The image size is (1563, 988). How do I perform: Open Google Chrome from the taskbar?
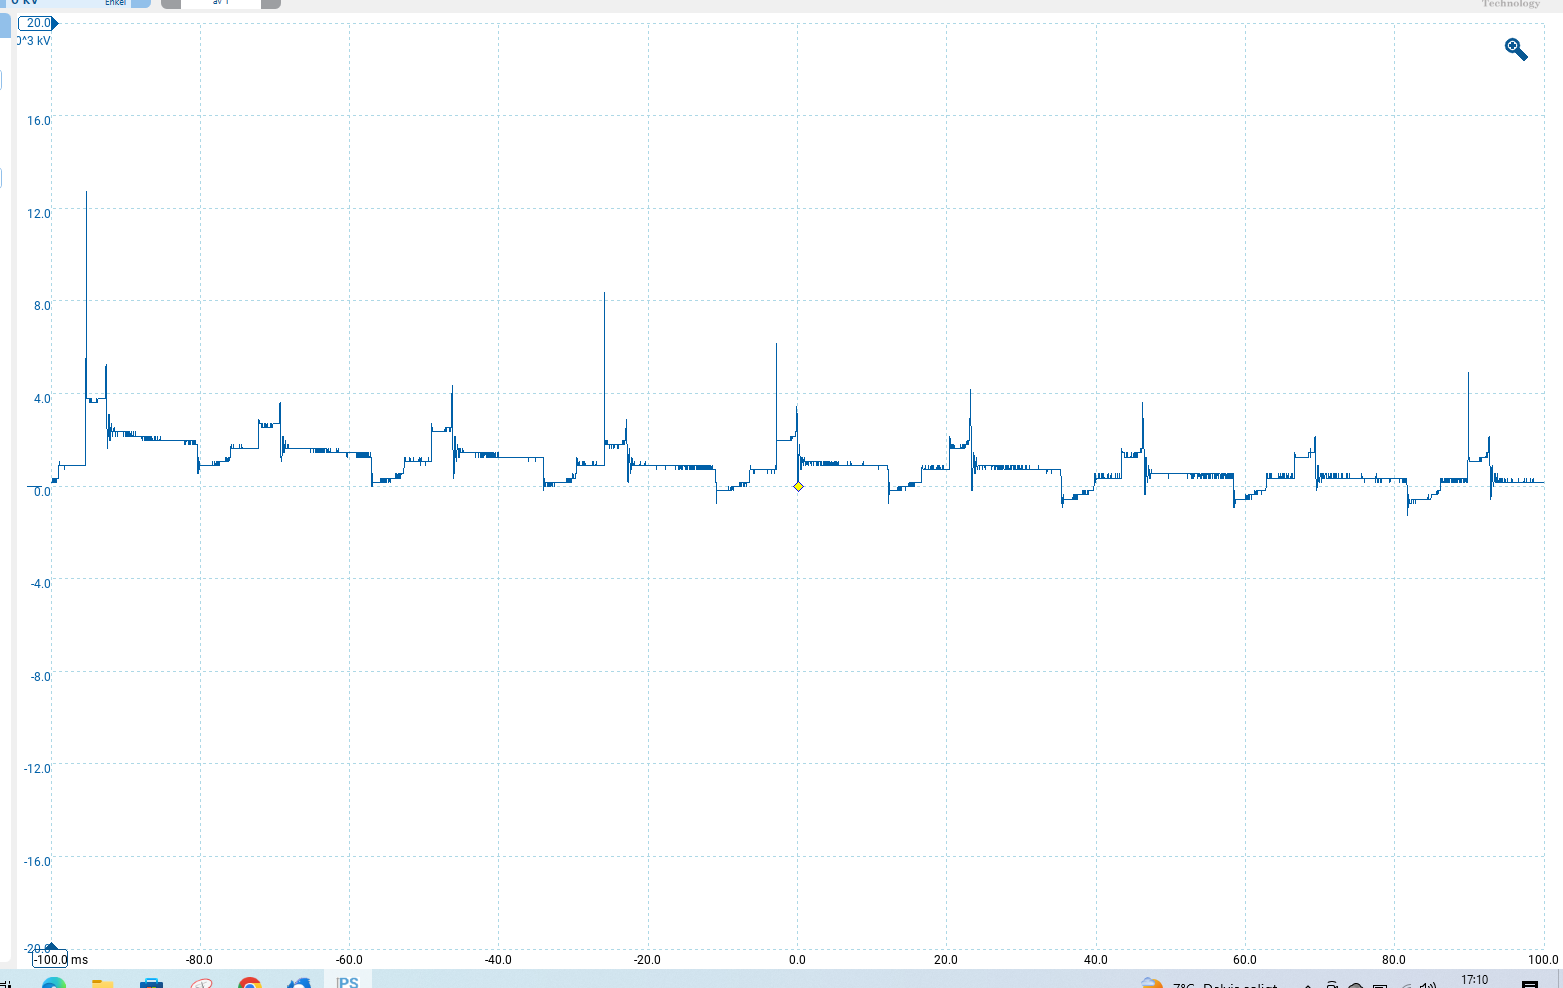tap(250, 982)
